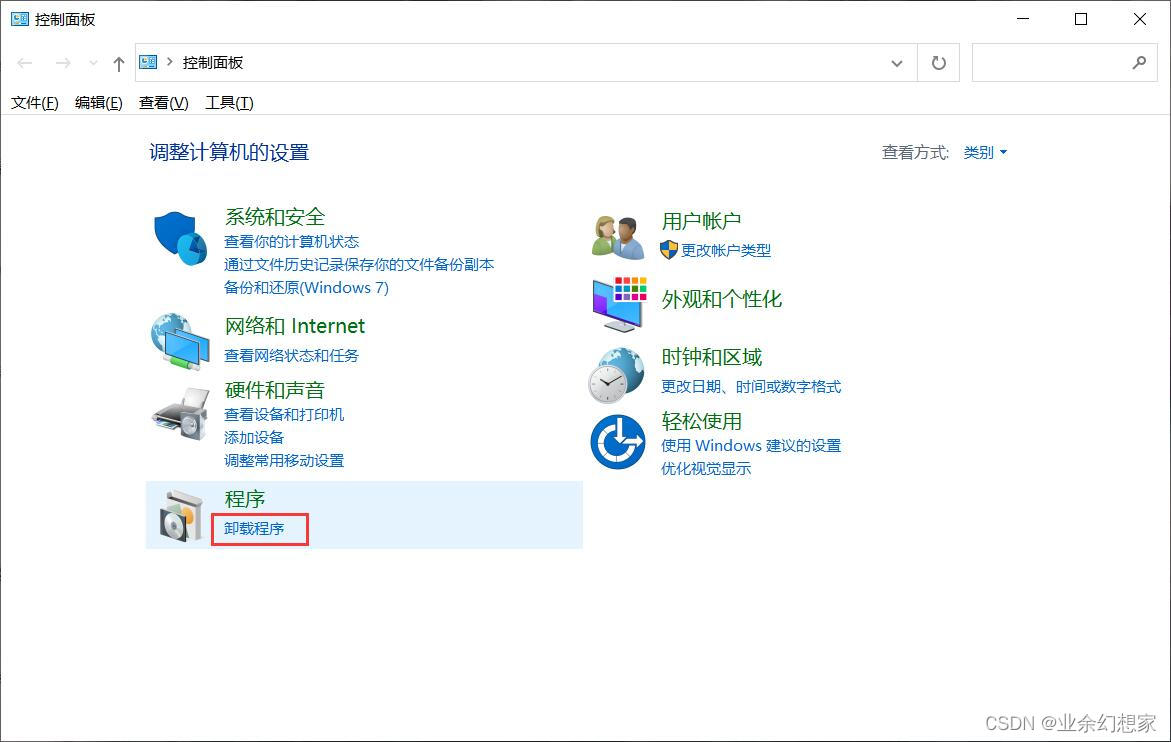1171x742 pixels.
Task: Click the Control Panel icon in the address bar
Action: [x=149, y=63]
